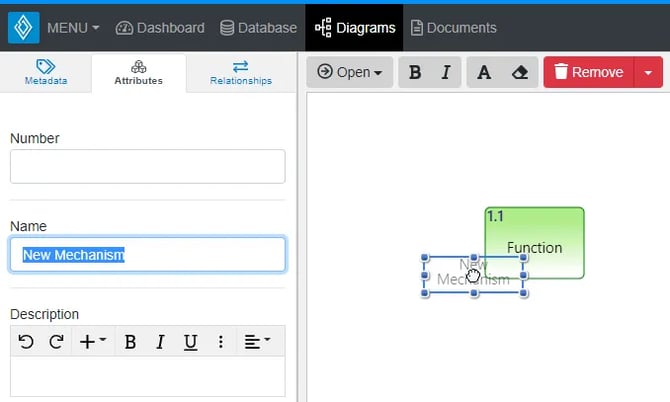Open the Description insert plus dropdown
This screenshot has width=670, height=402.
(x=93, y=342)
